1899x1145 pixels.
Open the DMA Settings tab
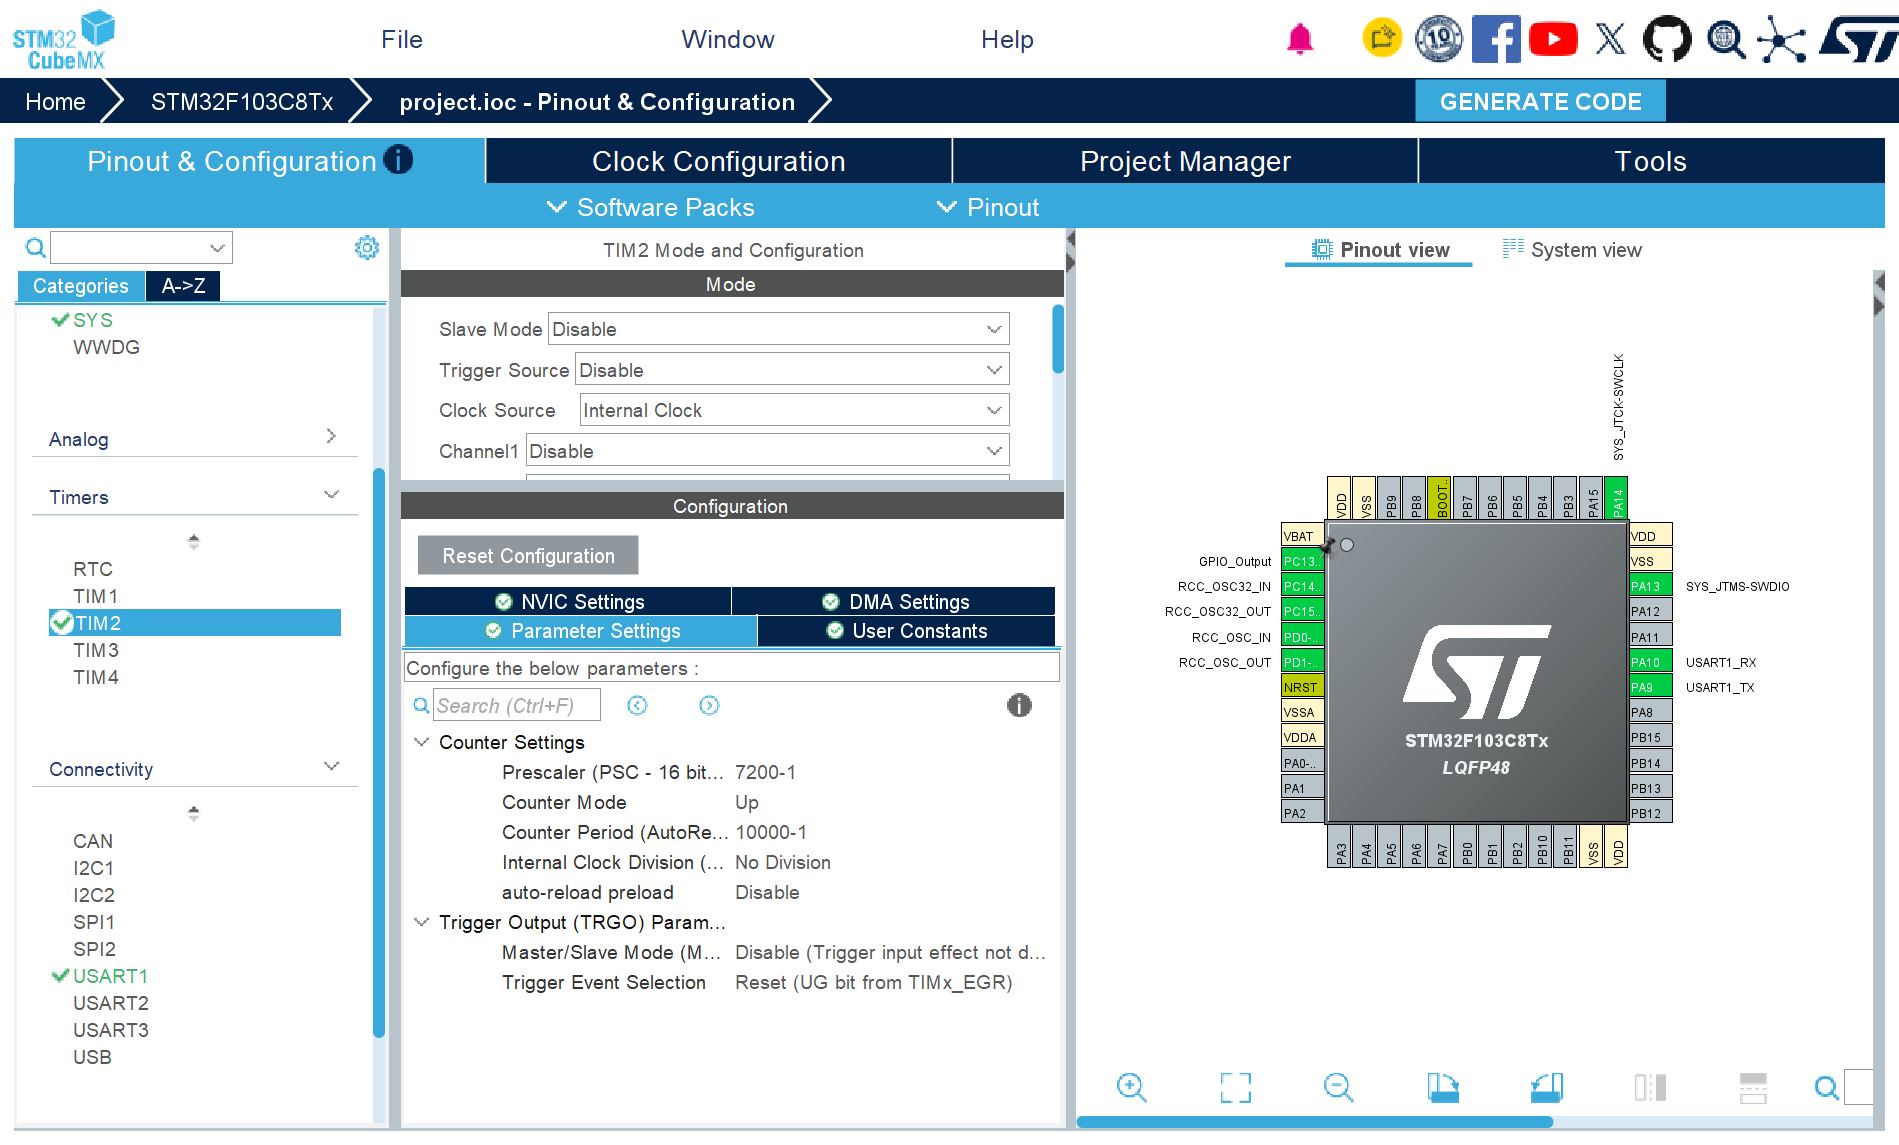coord(894,601)
